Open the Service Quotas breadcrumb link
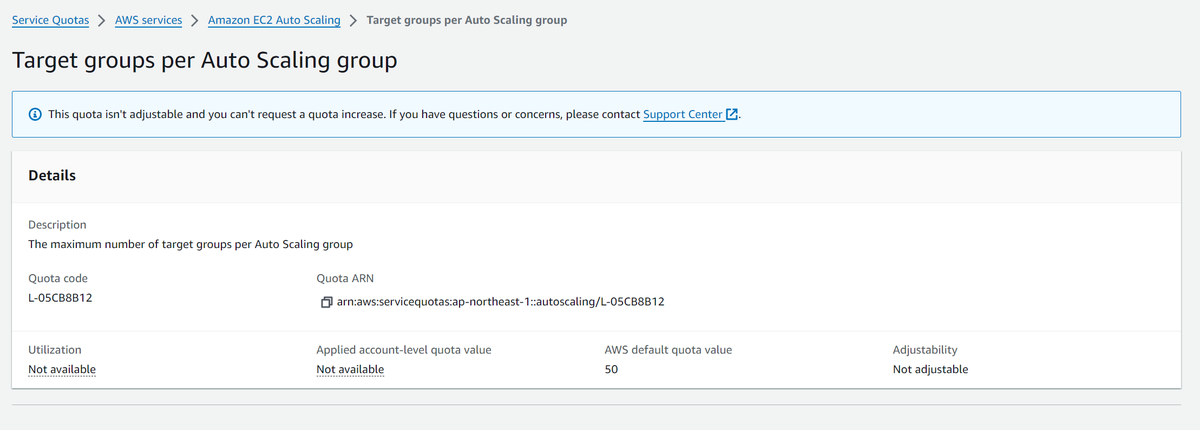 coord(50,20)
